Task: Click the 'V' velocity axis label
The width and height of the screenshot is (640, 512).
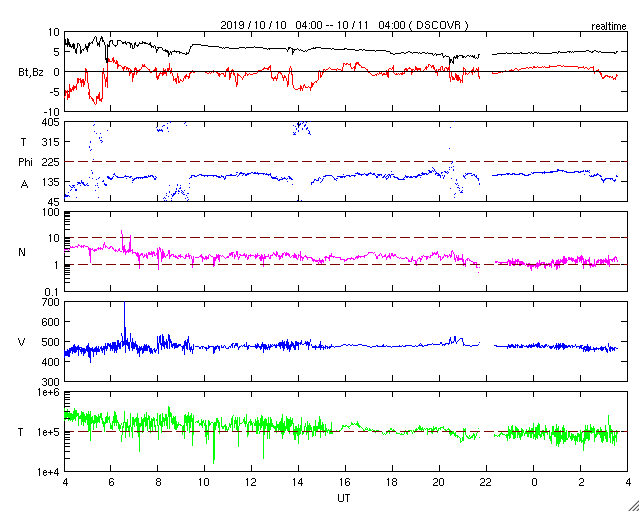Action: tap(22, 342)
